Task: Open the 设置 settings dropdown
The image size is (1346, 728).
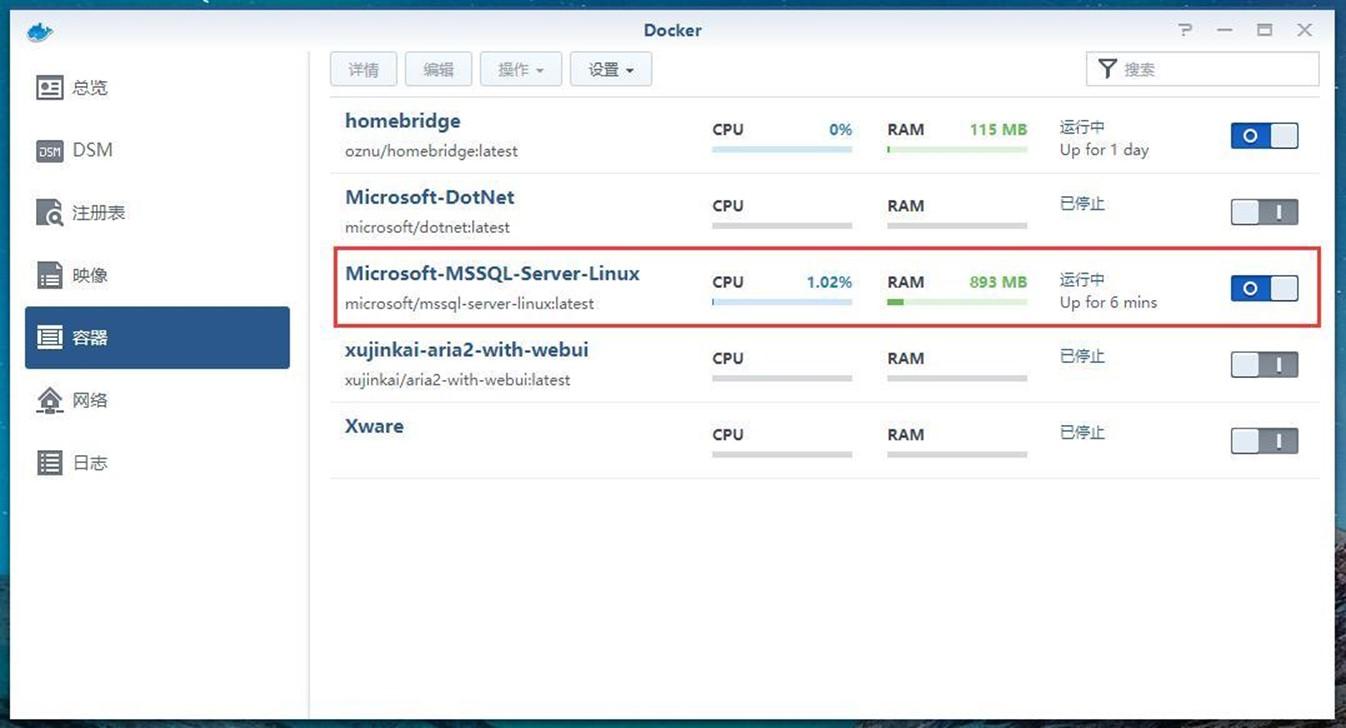Action: point(611,69)
